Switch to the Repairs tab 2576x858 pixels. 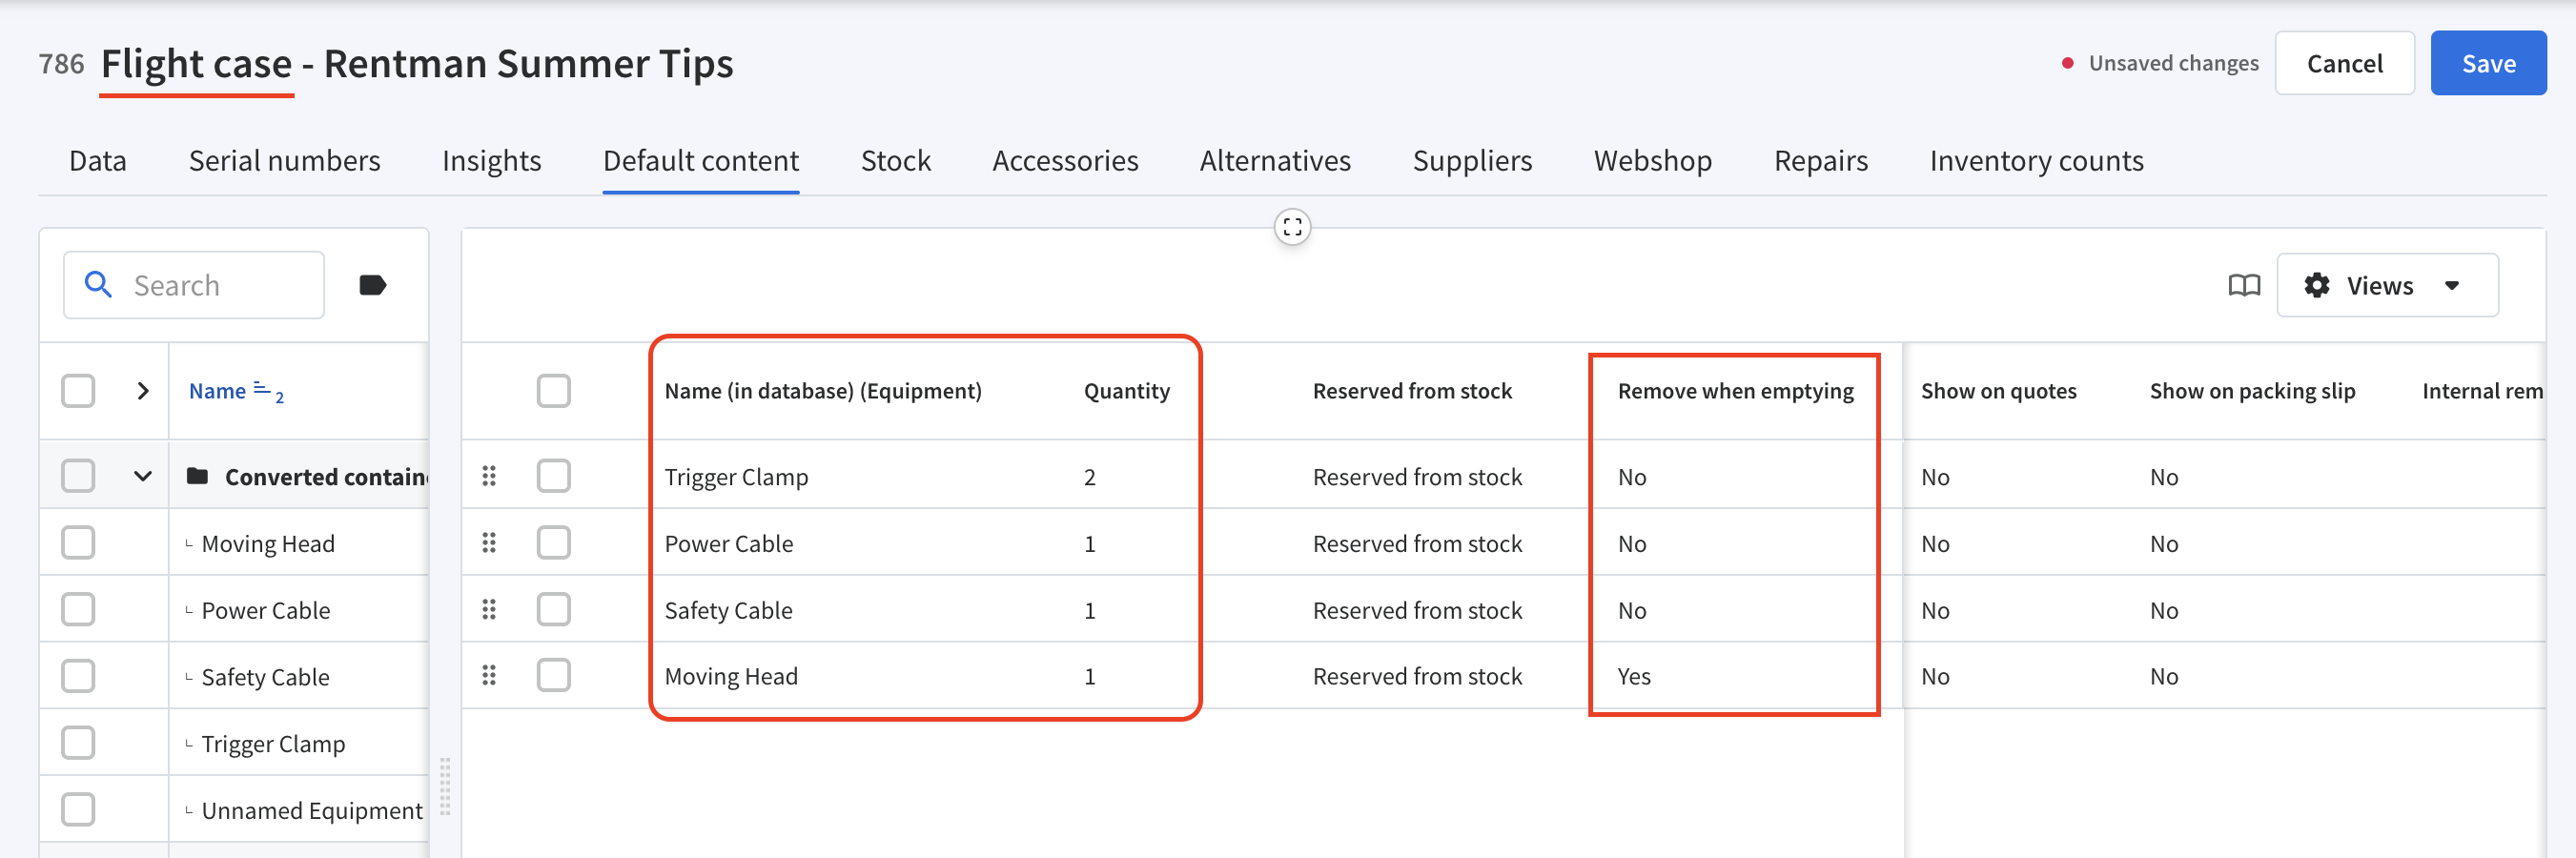pos(1820,161)
